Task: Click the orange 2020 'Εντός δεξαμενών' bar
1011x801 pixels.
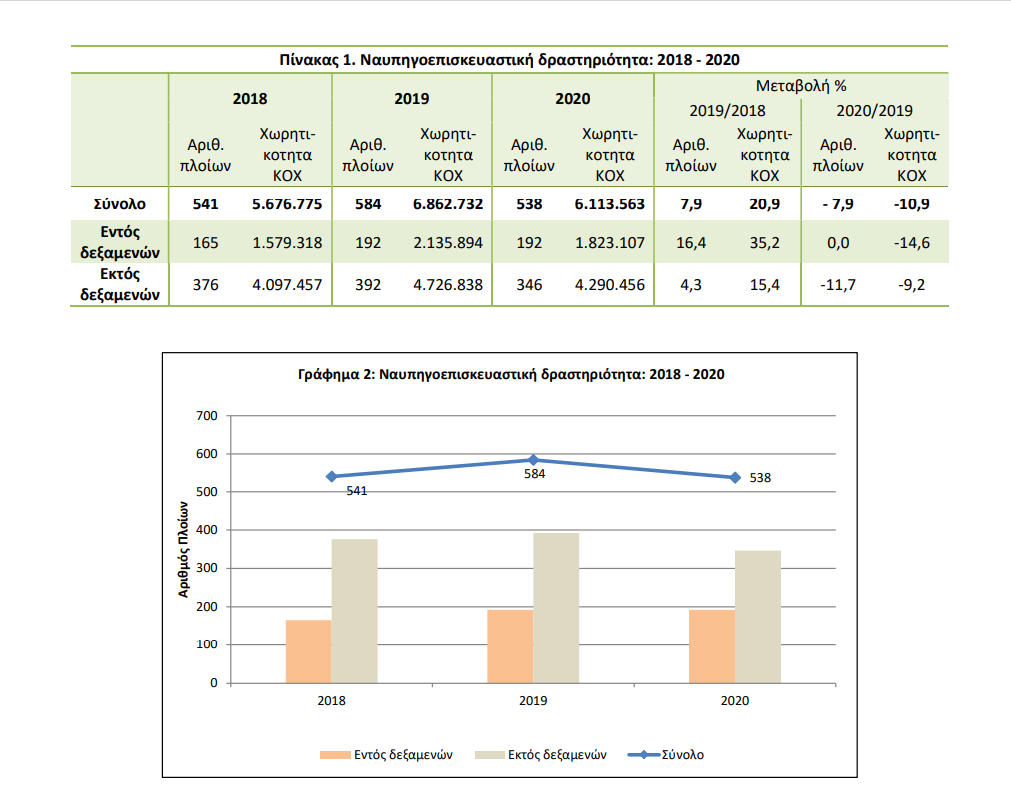Action: click(x=712, y=646)
